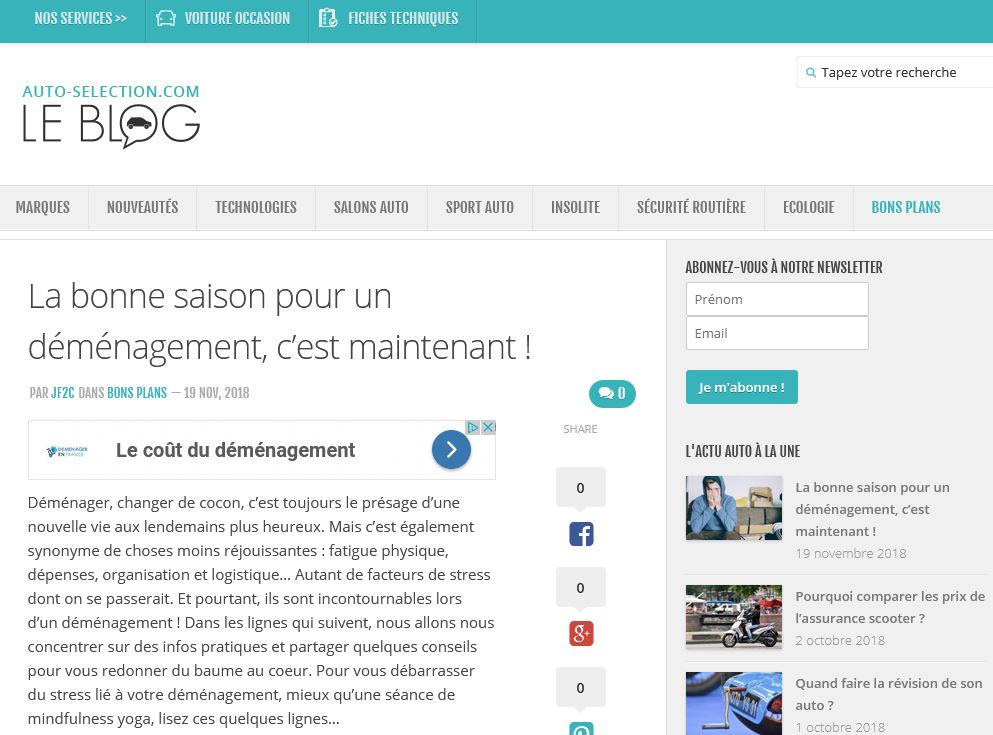Click the ad's blue arrow button

(451, 450)
